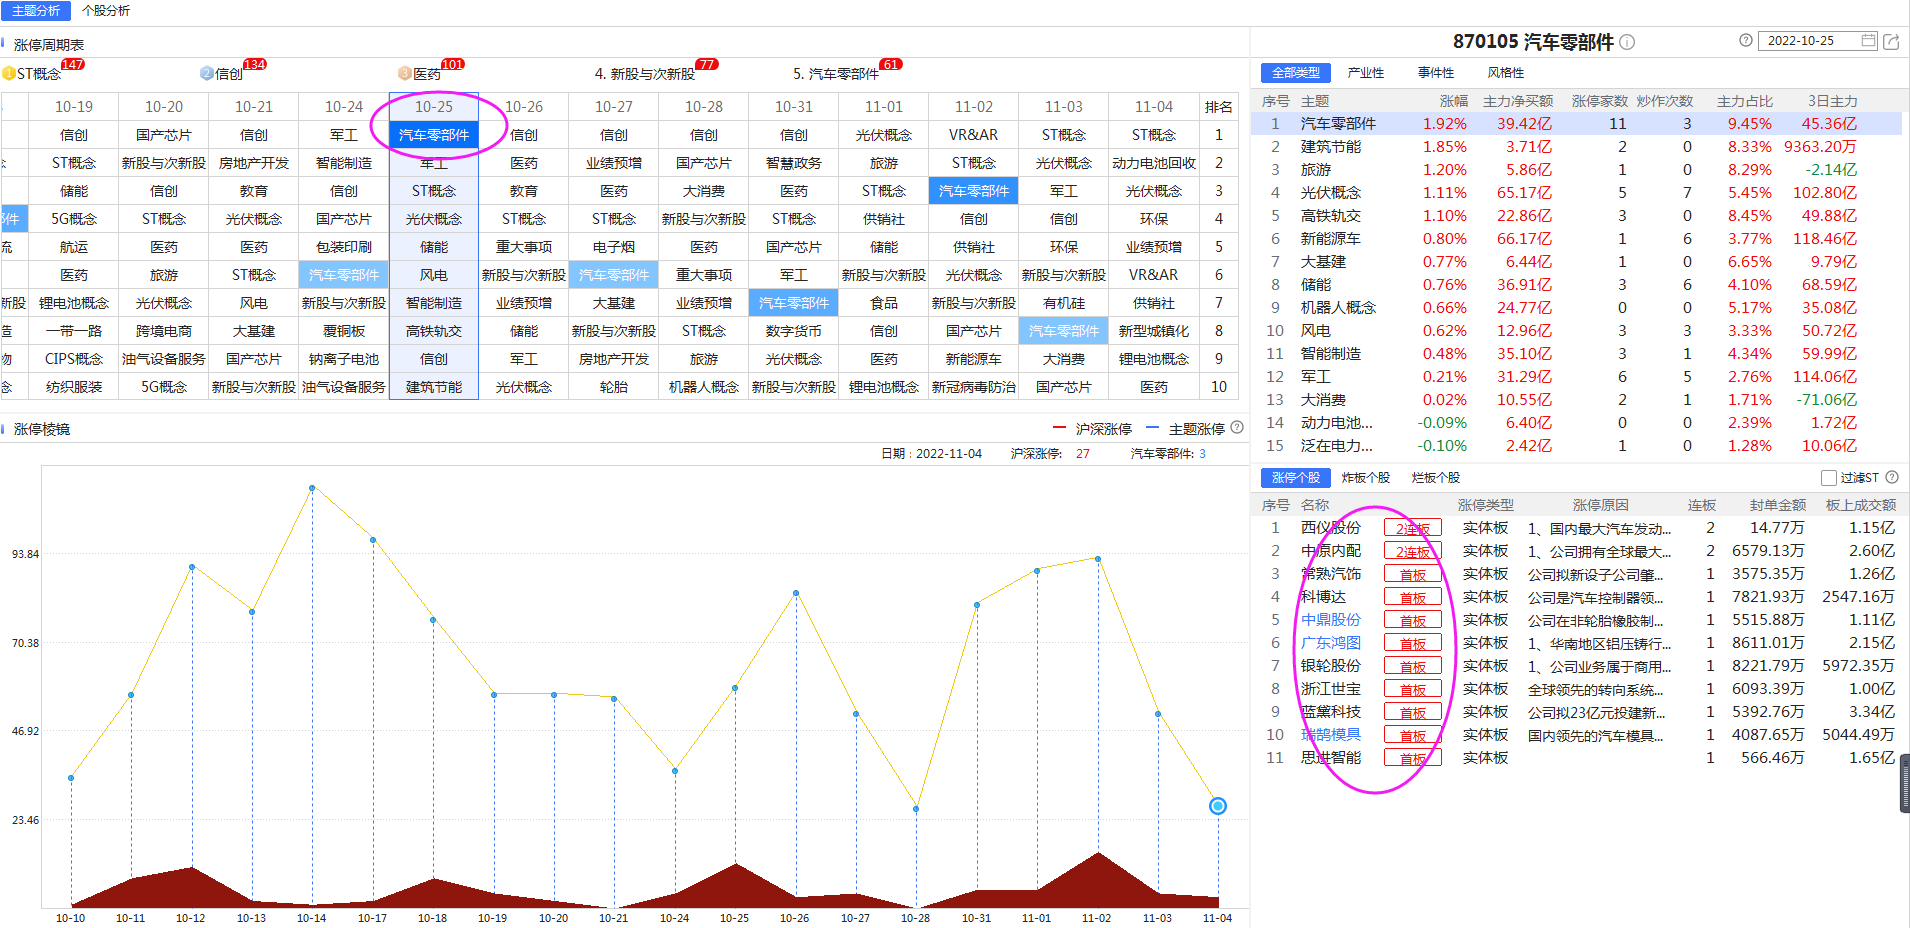
Task: Click help icon left of date field
Action: tap(1745, 41)
